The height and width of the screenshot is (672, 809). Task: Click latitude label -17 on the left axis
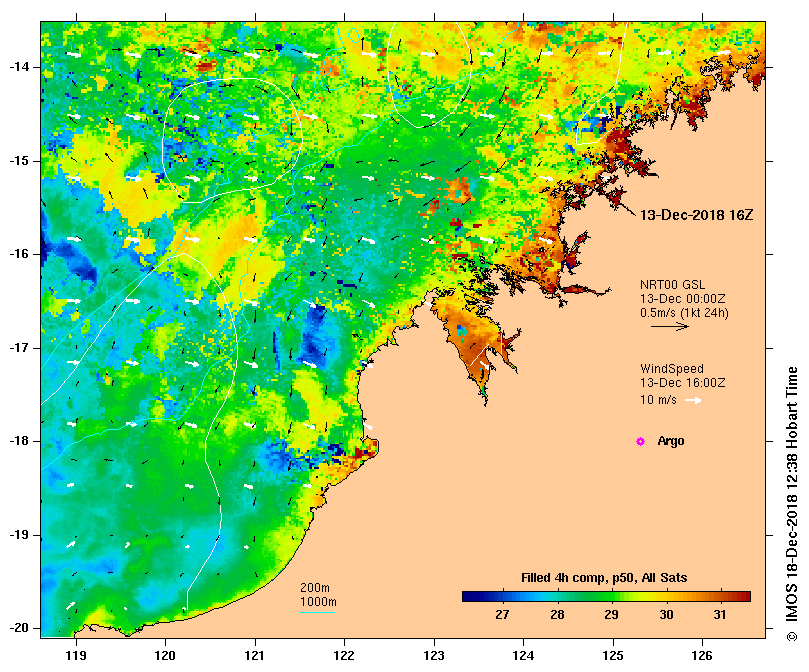[x=20, y=348]
